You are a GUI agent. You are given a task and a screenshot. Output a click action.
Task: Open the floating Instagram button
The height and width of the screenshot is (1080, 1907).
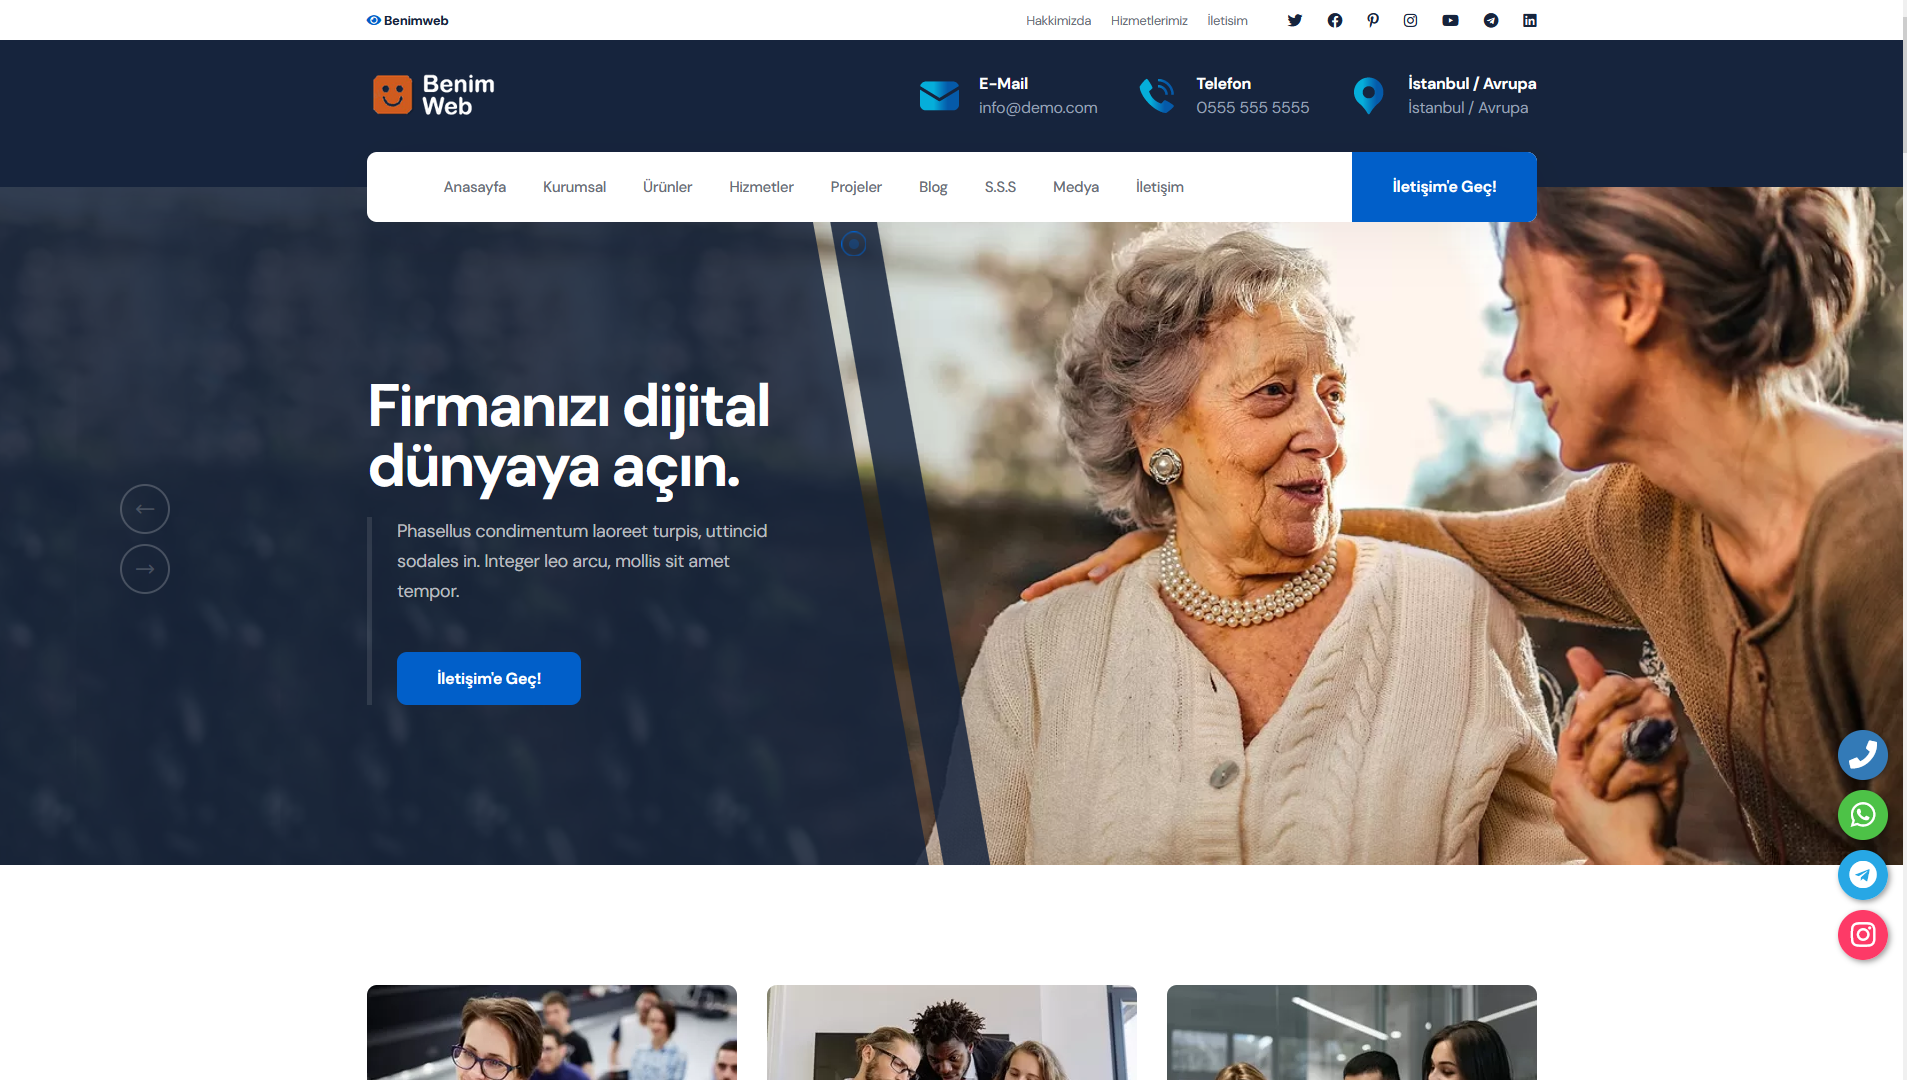pyautogui.click(x=1862, y=935)
